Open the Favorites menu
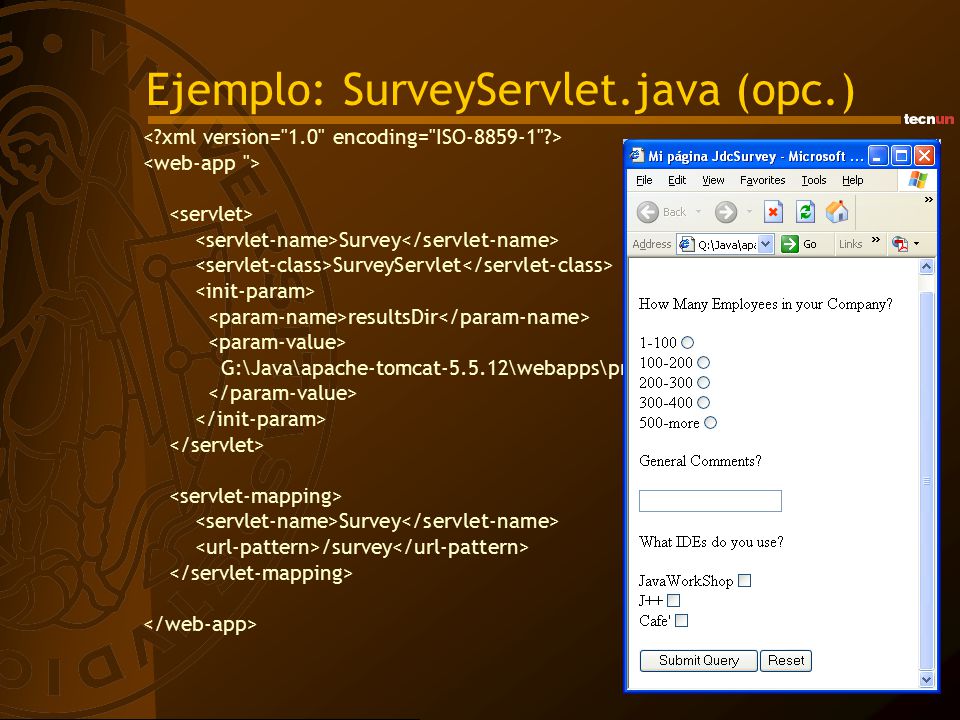 point(762,180)
